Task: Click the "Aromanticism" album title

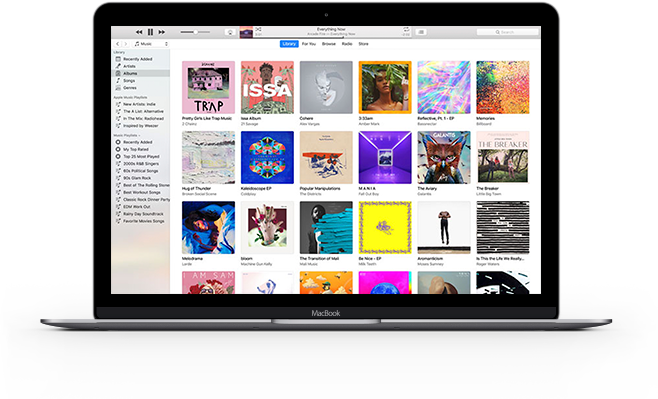Action: point(430,259)
